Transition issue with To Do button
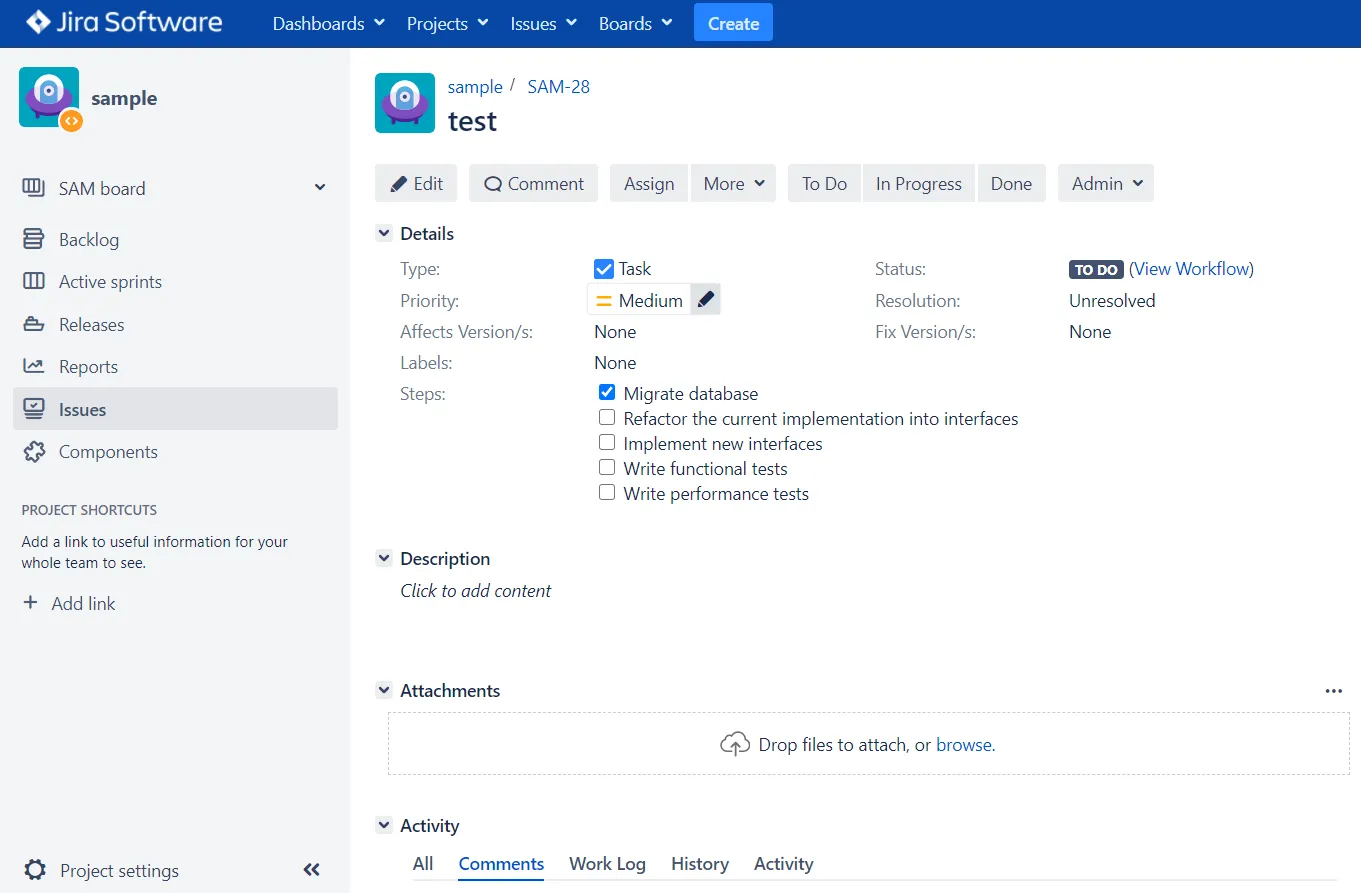Viewport: 1361px width, 893px height. click(824, 183)
